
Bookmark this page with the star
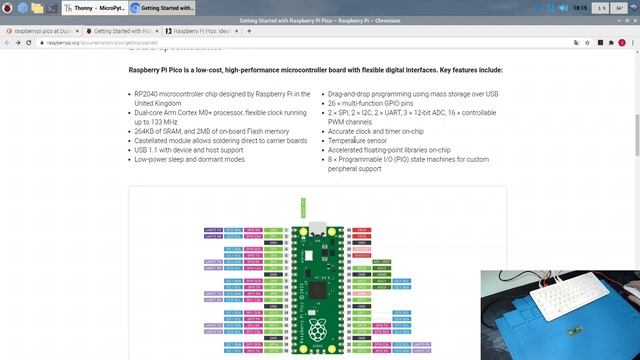point(587,43)
